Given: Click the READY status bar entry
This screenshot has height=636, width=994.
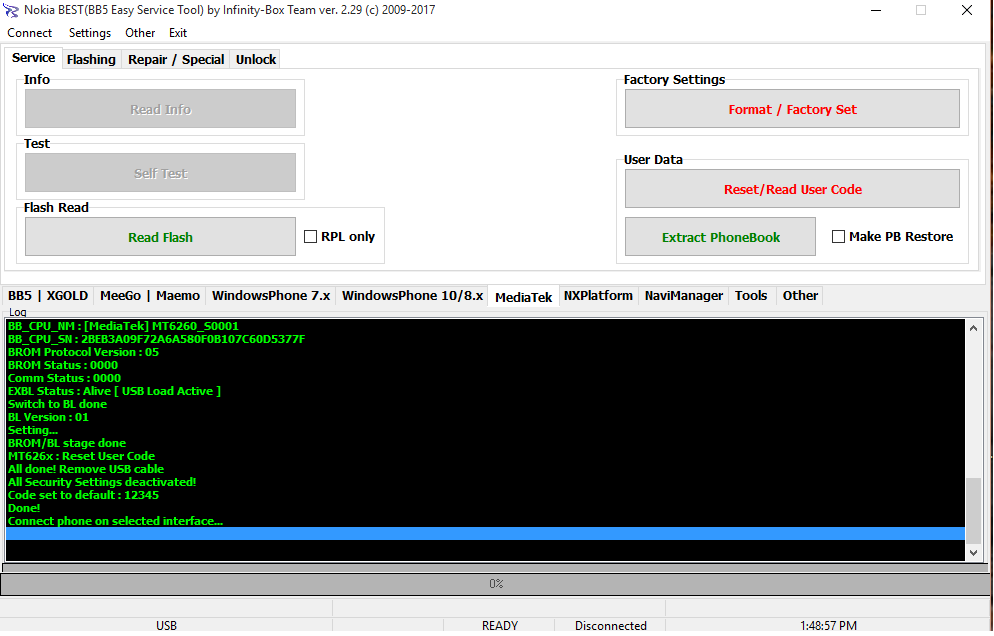Looking at the screenshot, I should (x=500, y=625).
